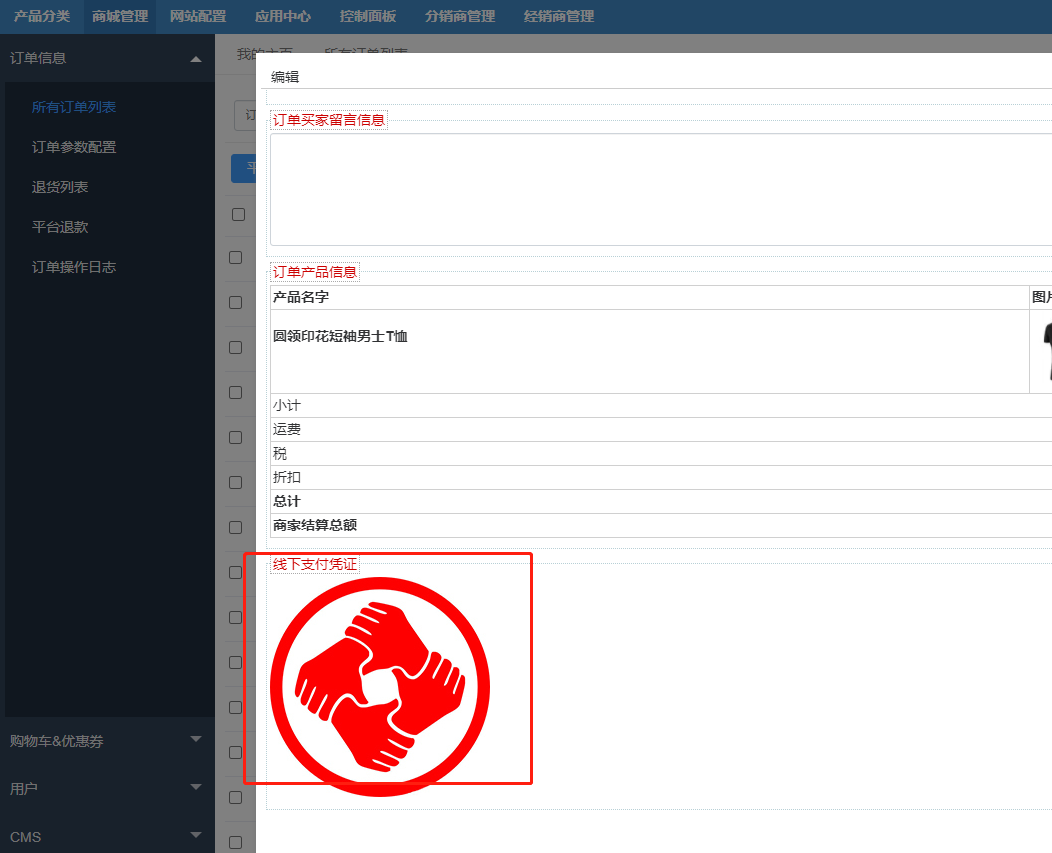Click the 商家结算总额 row label
Image resolution: width=1052 pixels, height=853 pixels.
pyautogui.click(x=315, y=525)
